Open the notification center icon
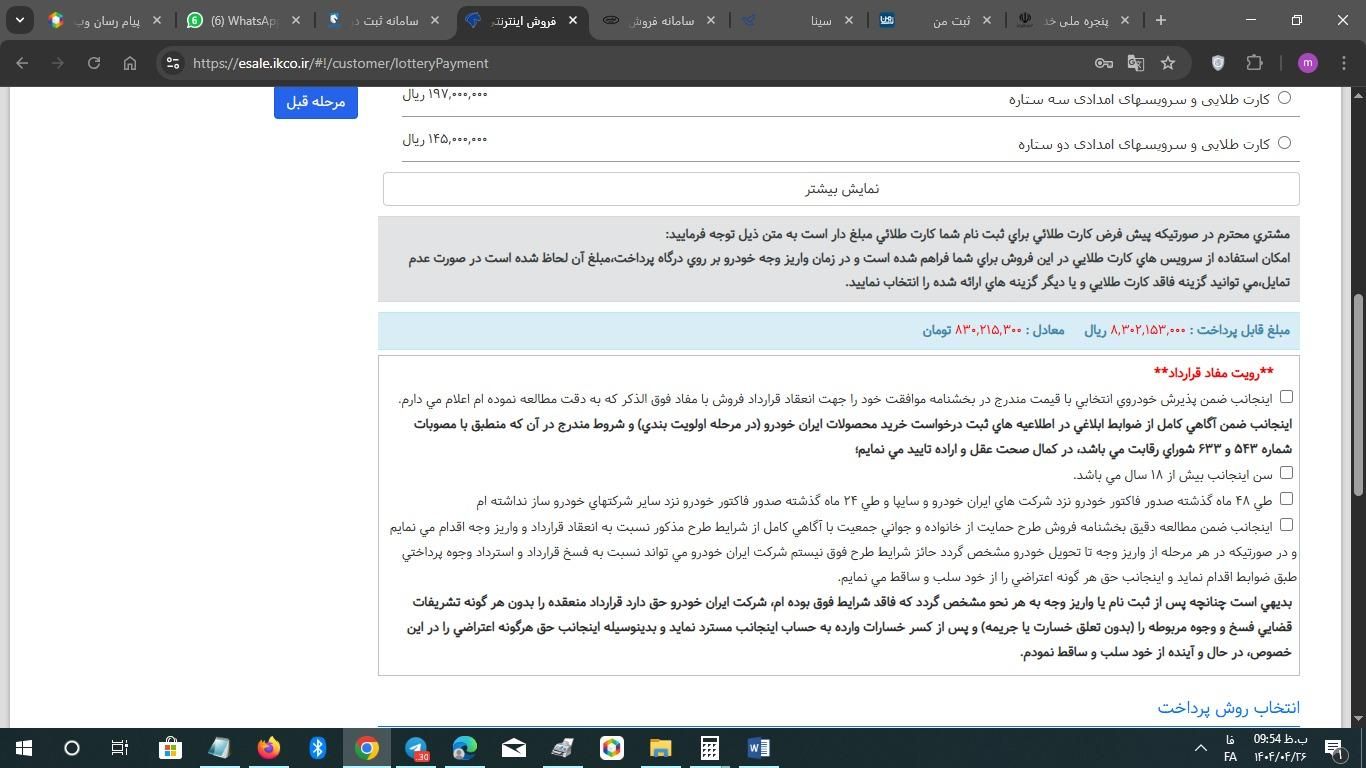The image size is (1366, 768). click(1335, 748)
